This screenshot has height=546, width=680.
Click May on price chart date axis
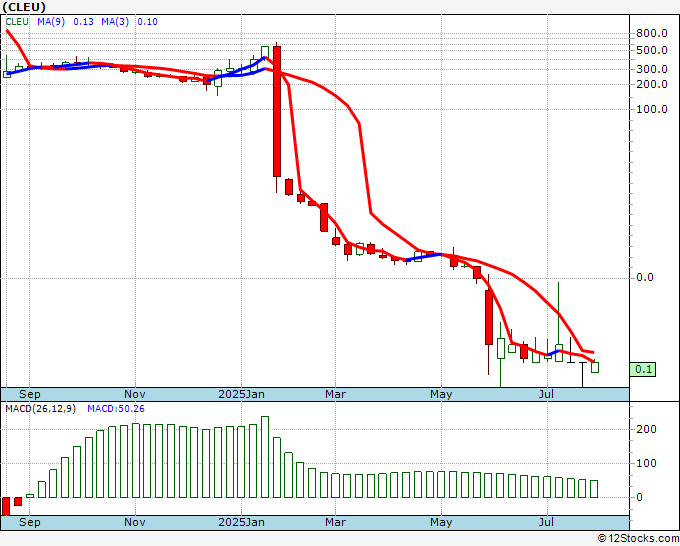click(441, 394)
